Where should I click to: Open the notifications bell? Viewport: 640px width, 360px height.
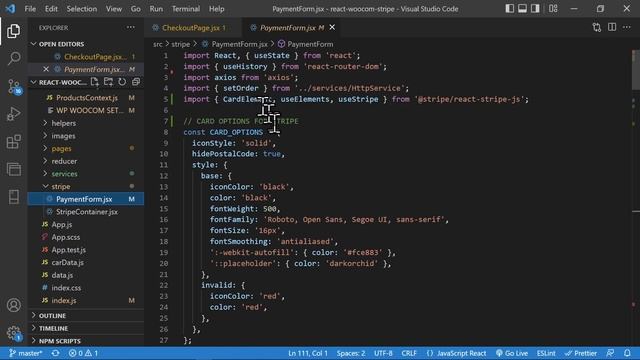(627, 353)
